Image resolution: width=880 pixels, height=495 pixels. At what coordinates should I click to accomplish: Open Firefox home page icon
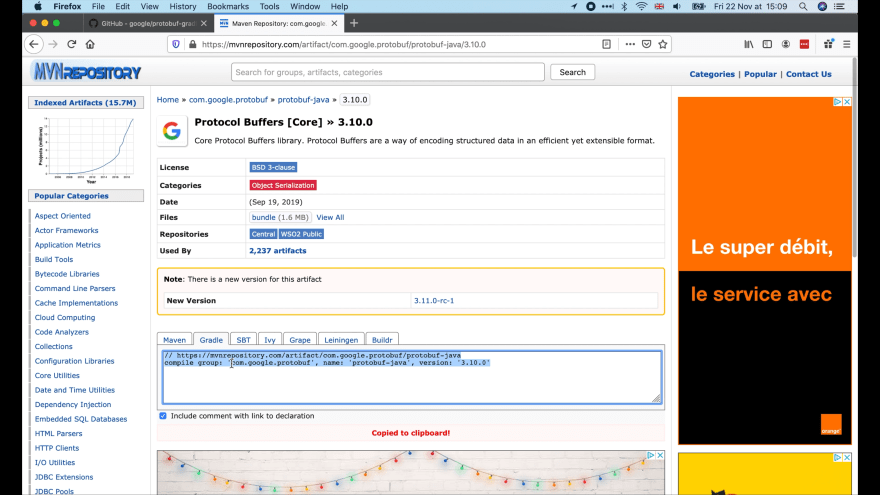pyautogui.click(x=90, y=44)
